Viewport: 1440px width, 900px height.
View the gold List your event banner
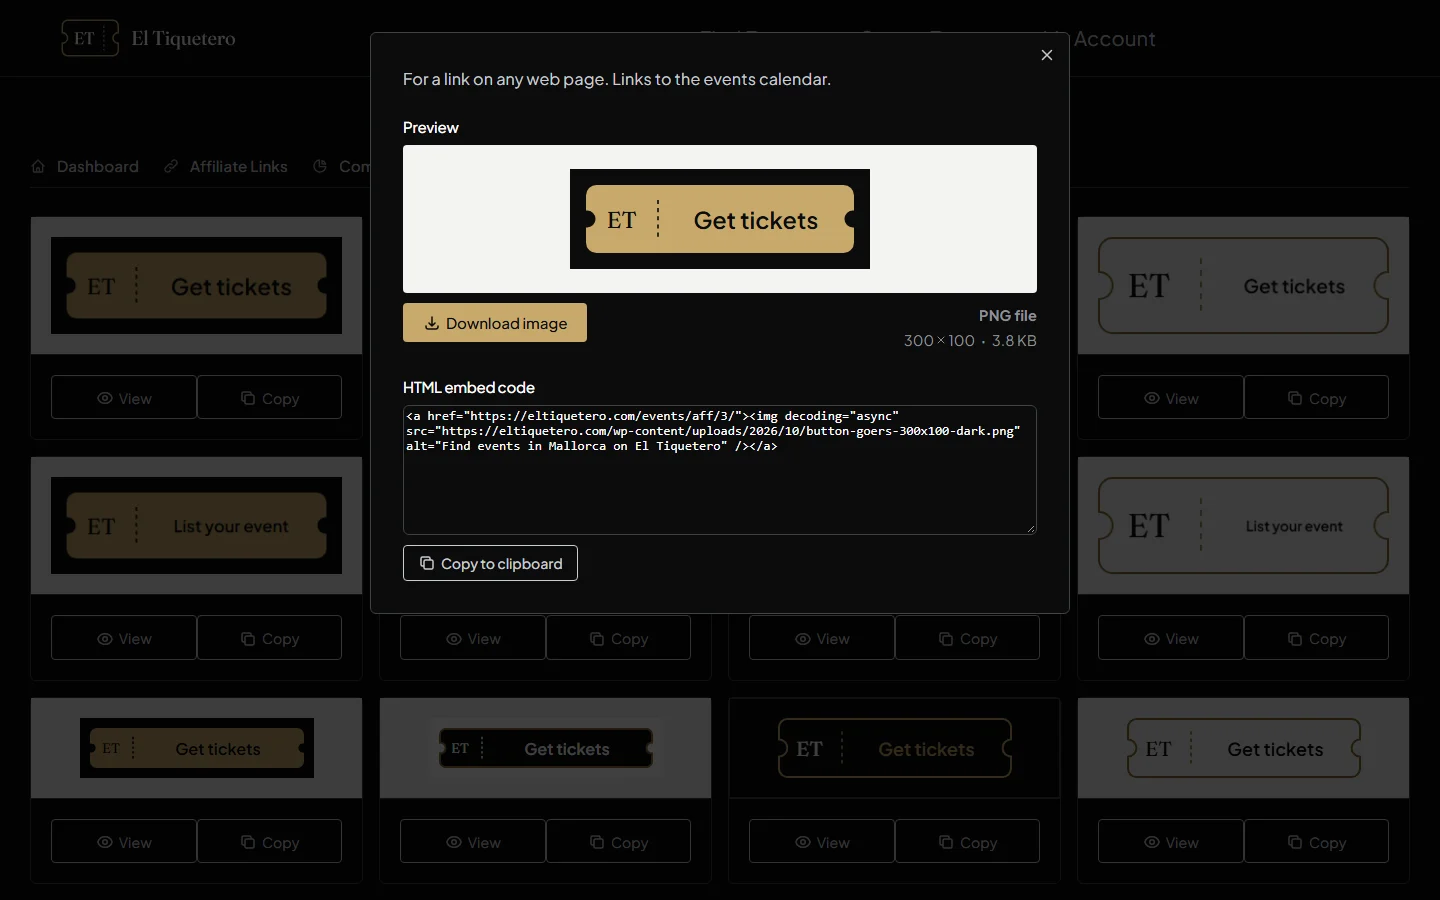pos(124,638)
